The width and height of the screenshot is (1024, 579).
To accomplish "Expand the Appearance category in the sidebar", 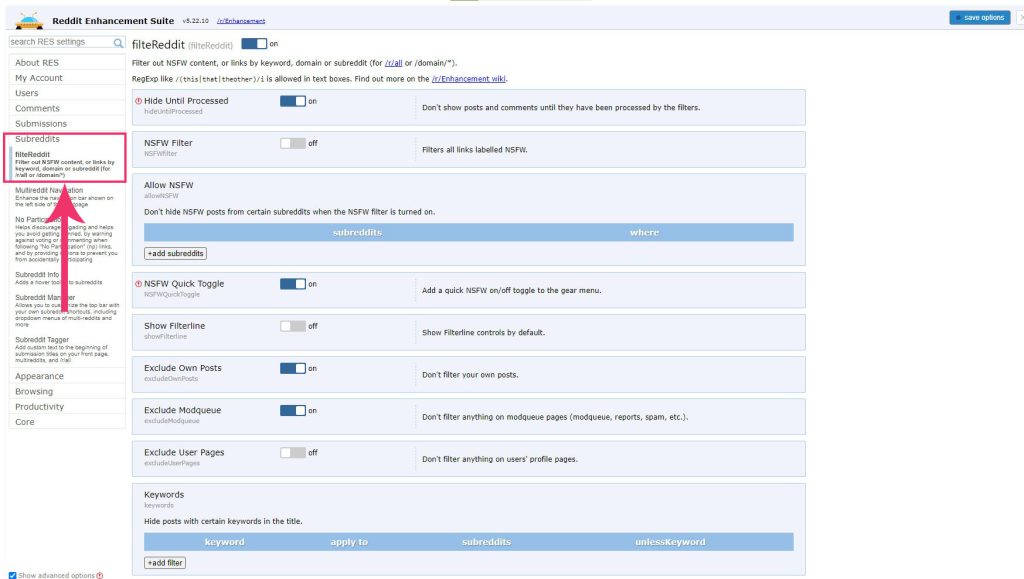I will (x=40, y=376).
